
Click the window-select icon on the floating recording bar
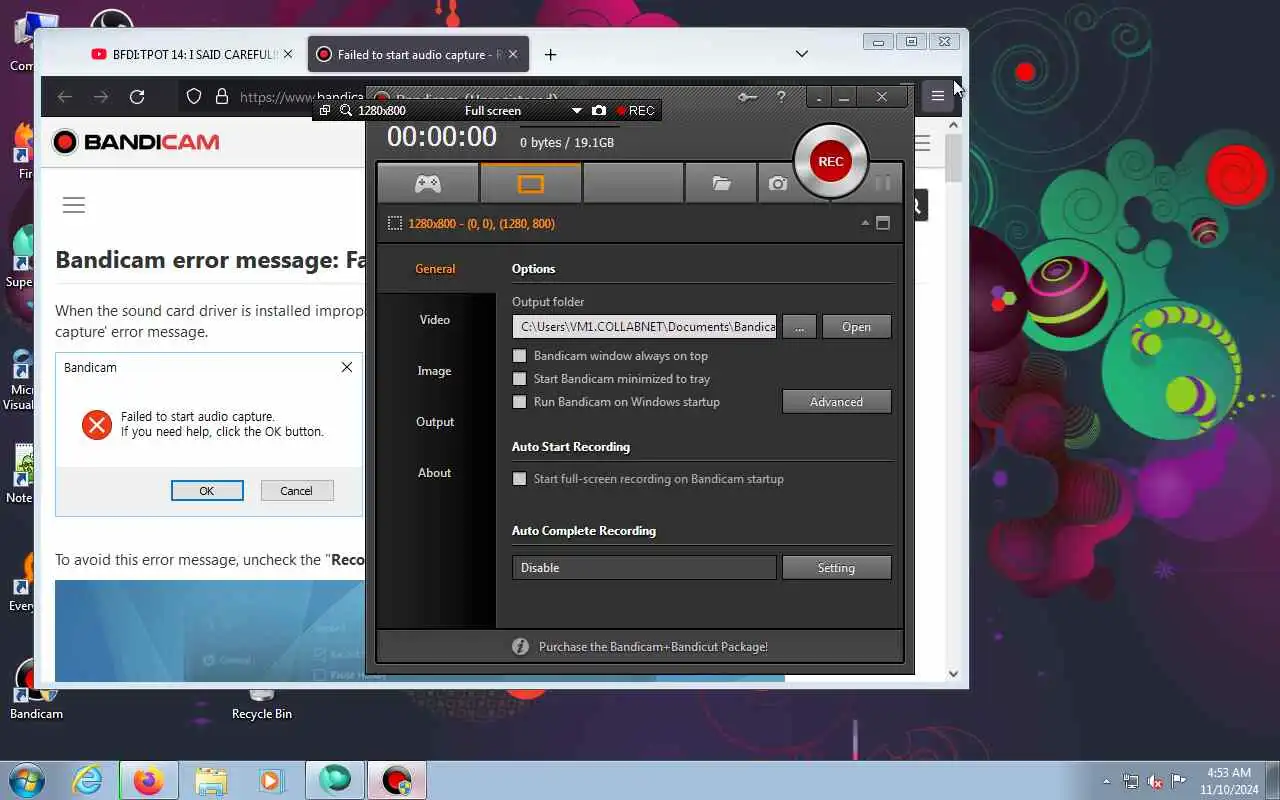coord(325,110)
